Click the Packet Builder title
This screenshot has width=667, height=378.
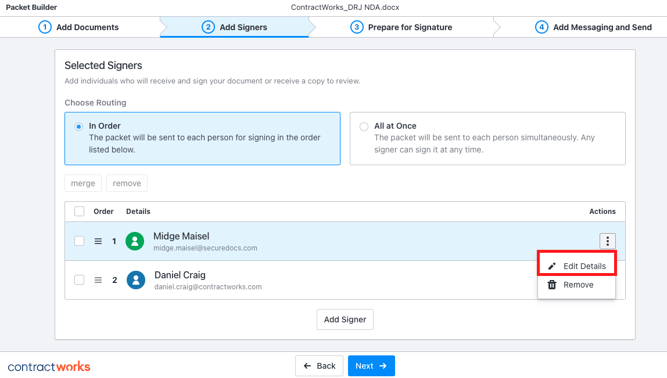coord(31,7)
